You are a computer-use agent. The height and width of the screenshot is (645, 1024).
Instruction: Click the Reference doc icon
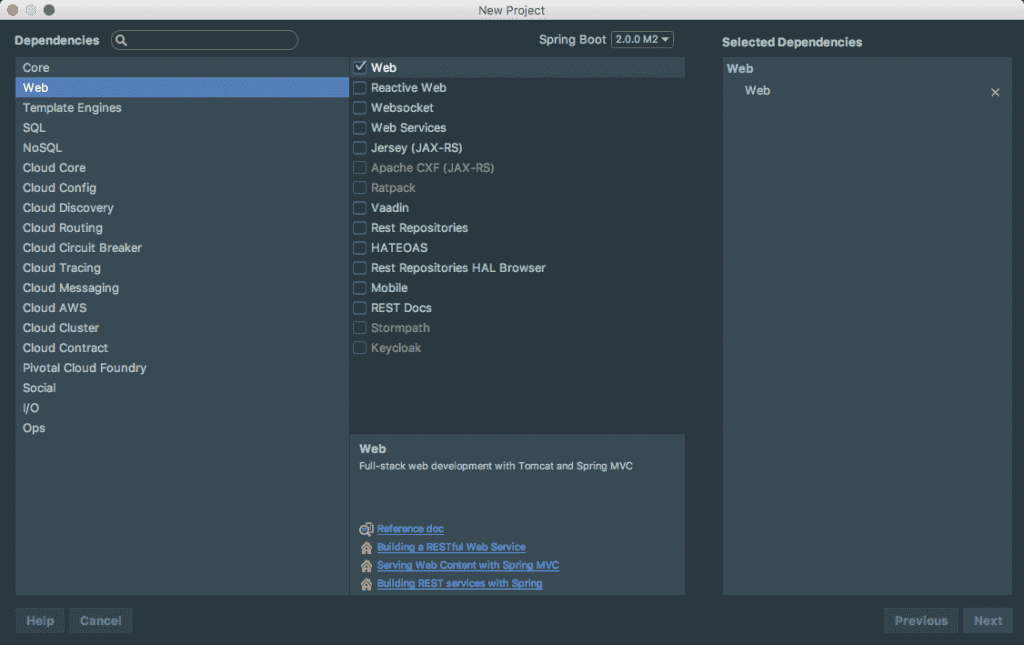pyautogui.click(x=366, y=529)
